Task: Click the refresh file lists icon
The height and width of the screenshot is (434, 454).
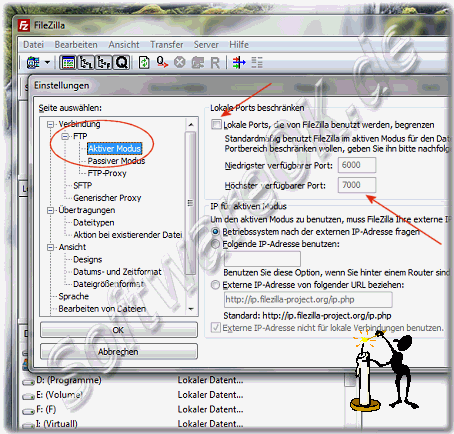Action: click(144, 62)
